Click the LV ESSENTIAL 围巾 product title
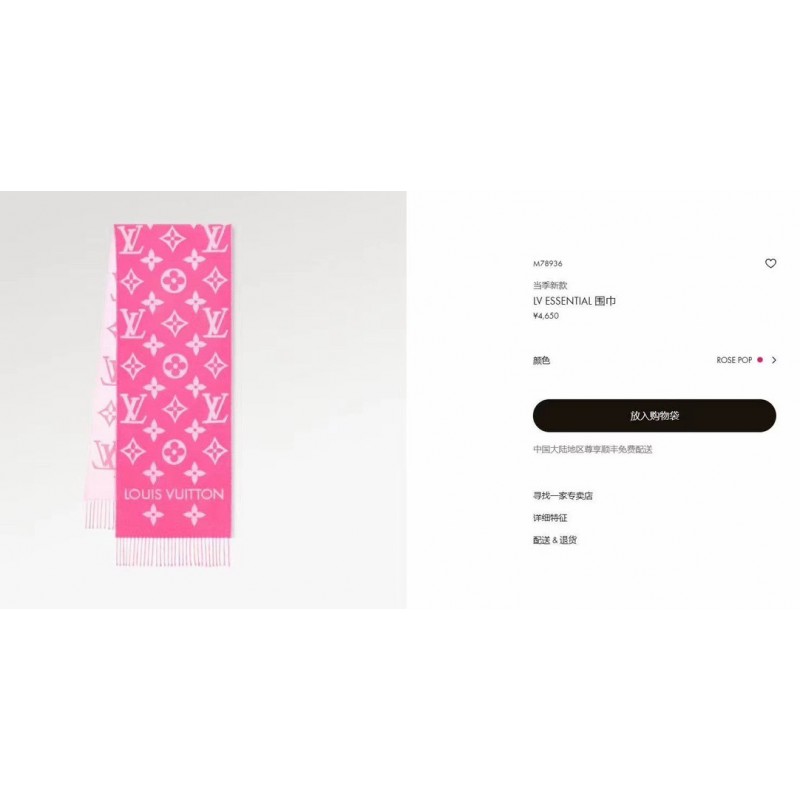 tap(574, 301)
